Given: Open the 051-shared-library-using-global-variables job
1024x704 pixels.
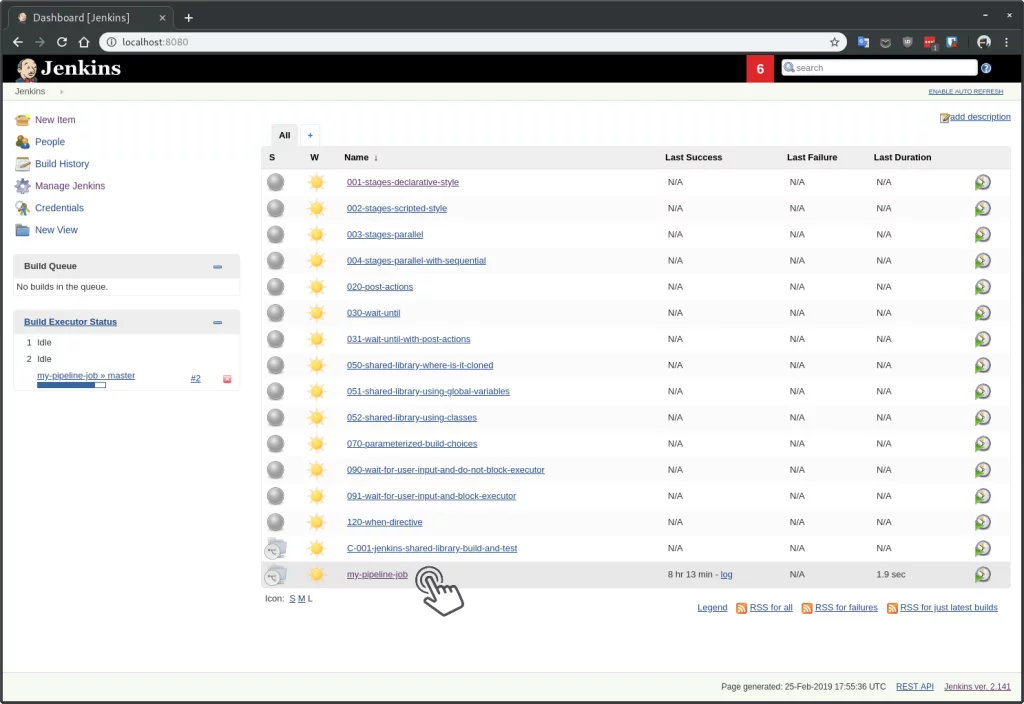Looking at the screenshot, I should pos(428,392).
